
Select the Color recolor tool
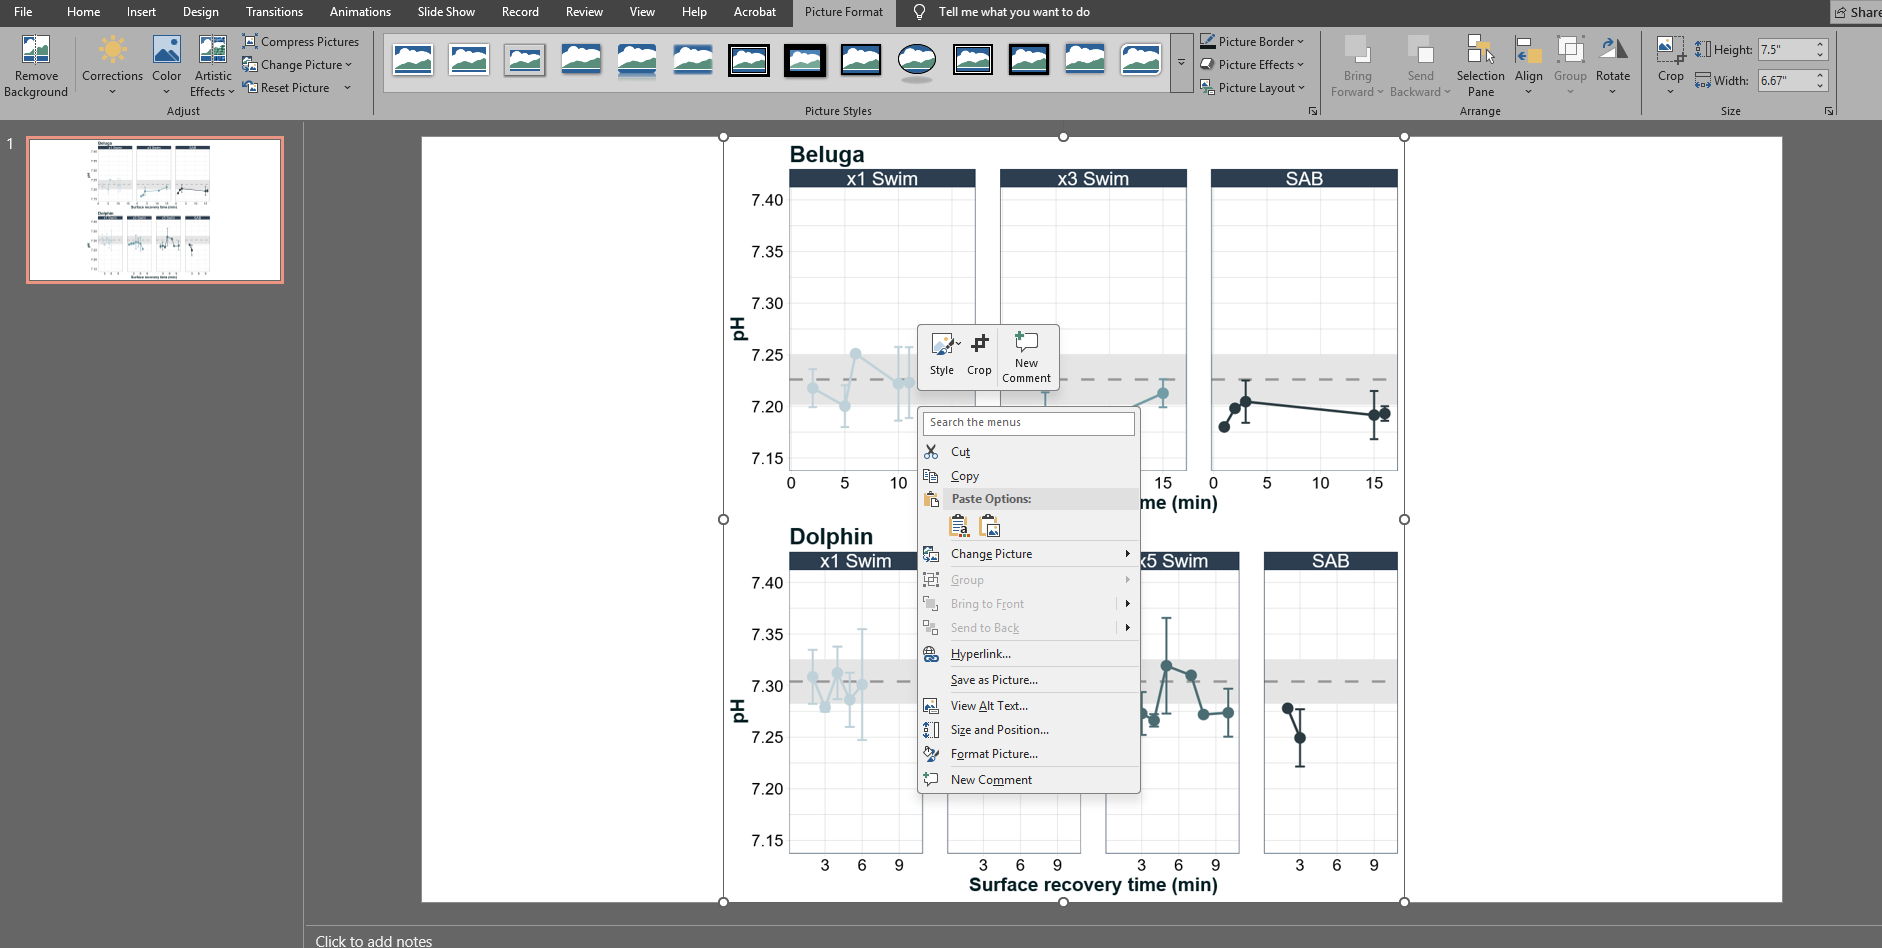166,64
